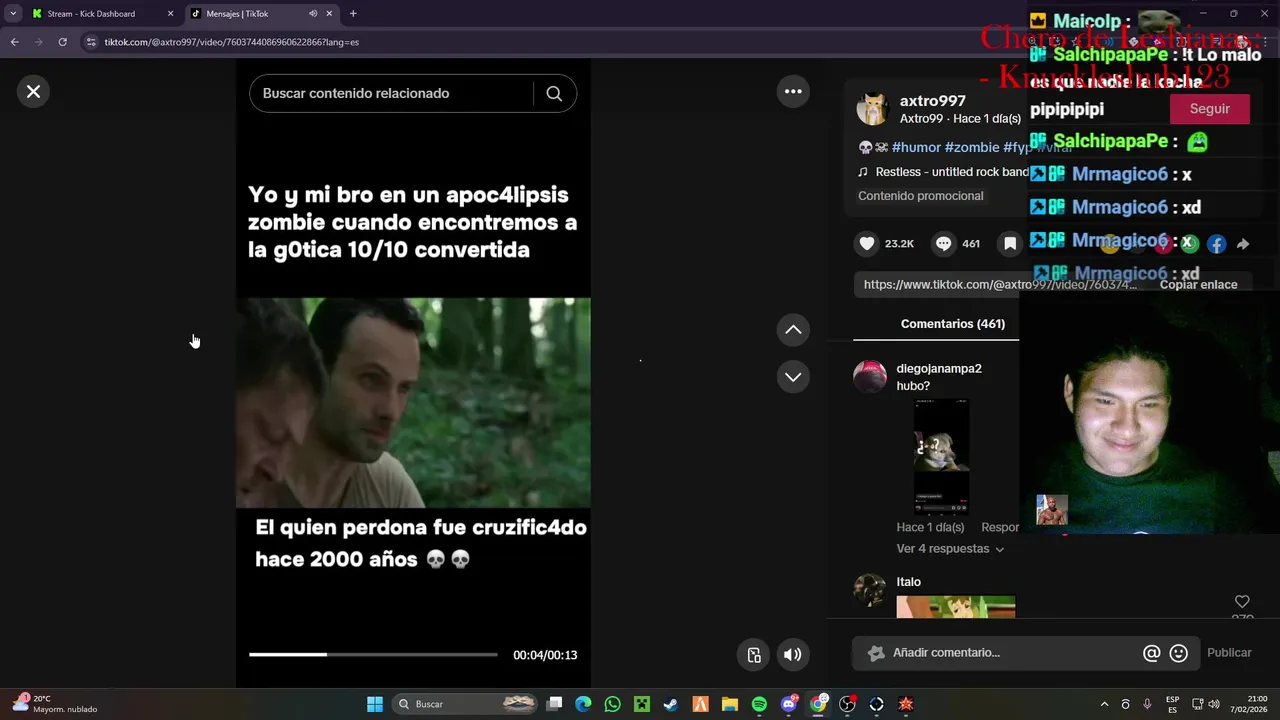Image resolution: width=1280 pixels, height=720 pixels.
Task: Switch to Comentarios (461) tab
Action: [x=952, y=324]
